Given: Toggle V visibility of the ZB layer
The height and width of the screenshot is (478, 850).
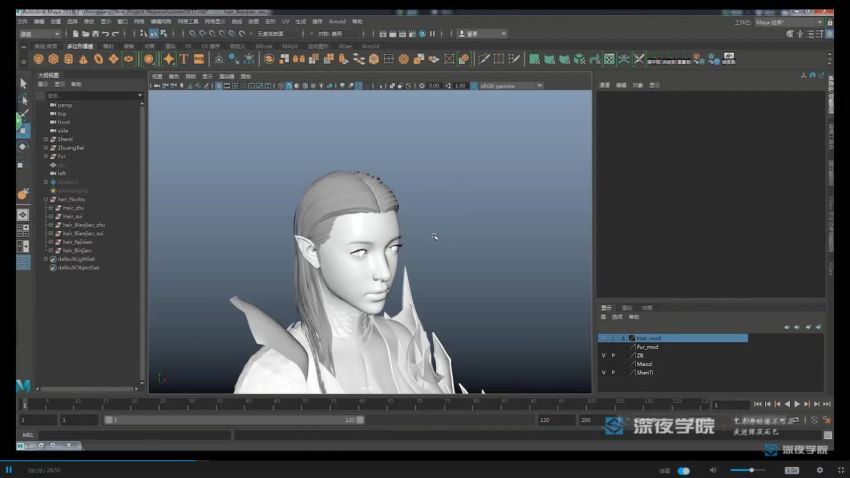Looking at the screenshot, I should click(x=603, y=356).
